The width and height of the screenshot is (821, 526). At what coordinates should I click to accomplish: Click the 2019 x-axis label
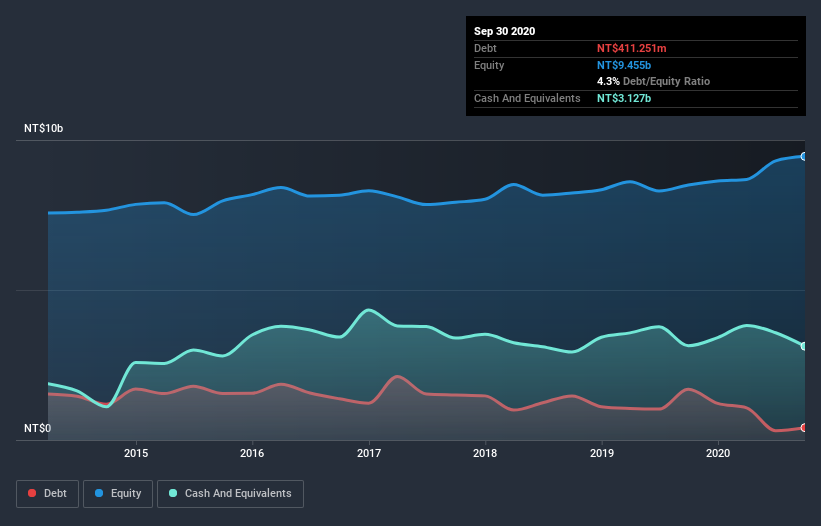pyautogui.click(x=602, y=453)
